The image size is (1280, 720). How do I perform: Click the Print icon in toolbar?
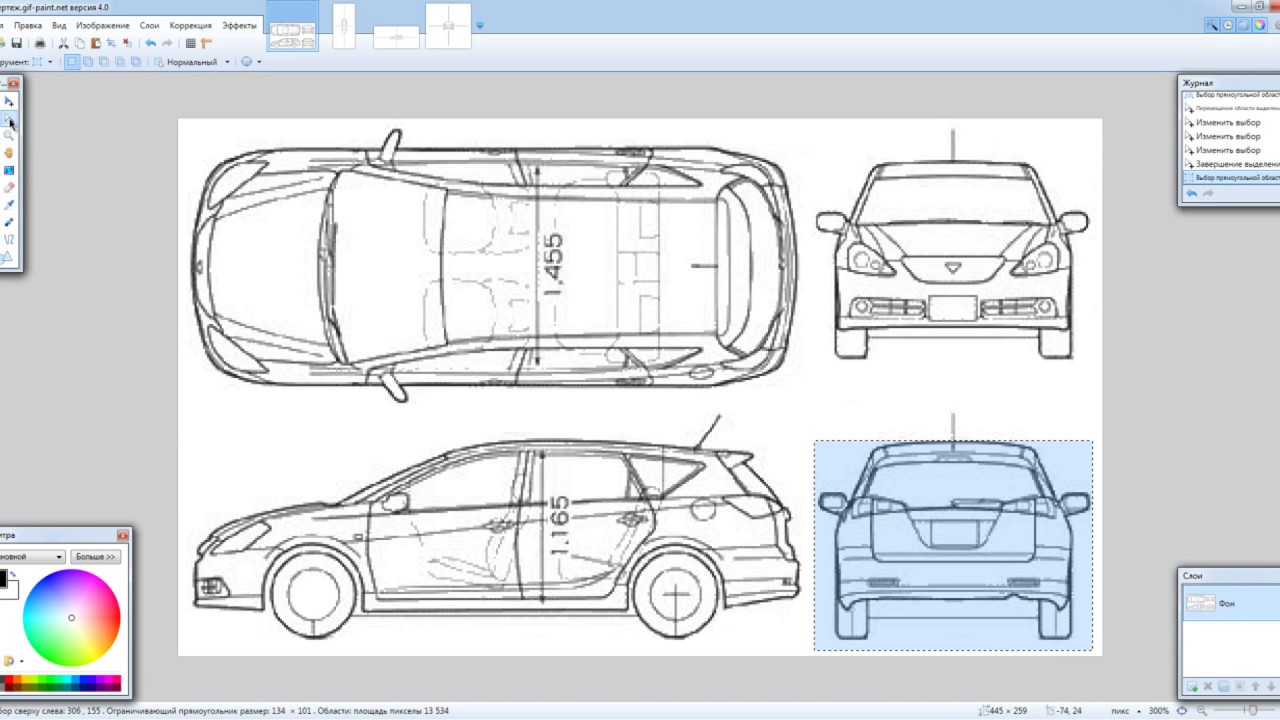(x=40, y=43)
